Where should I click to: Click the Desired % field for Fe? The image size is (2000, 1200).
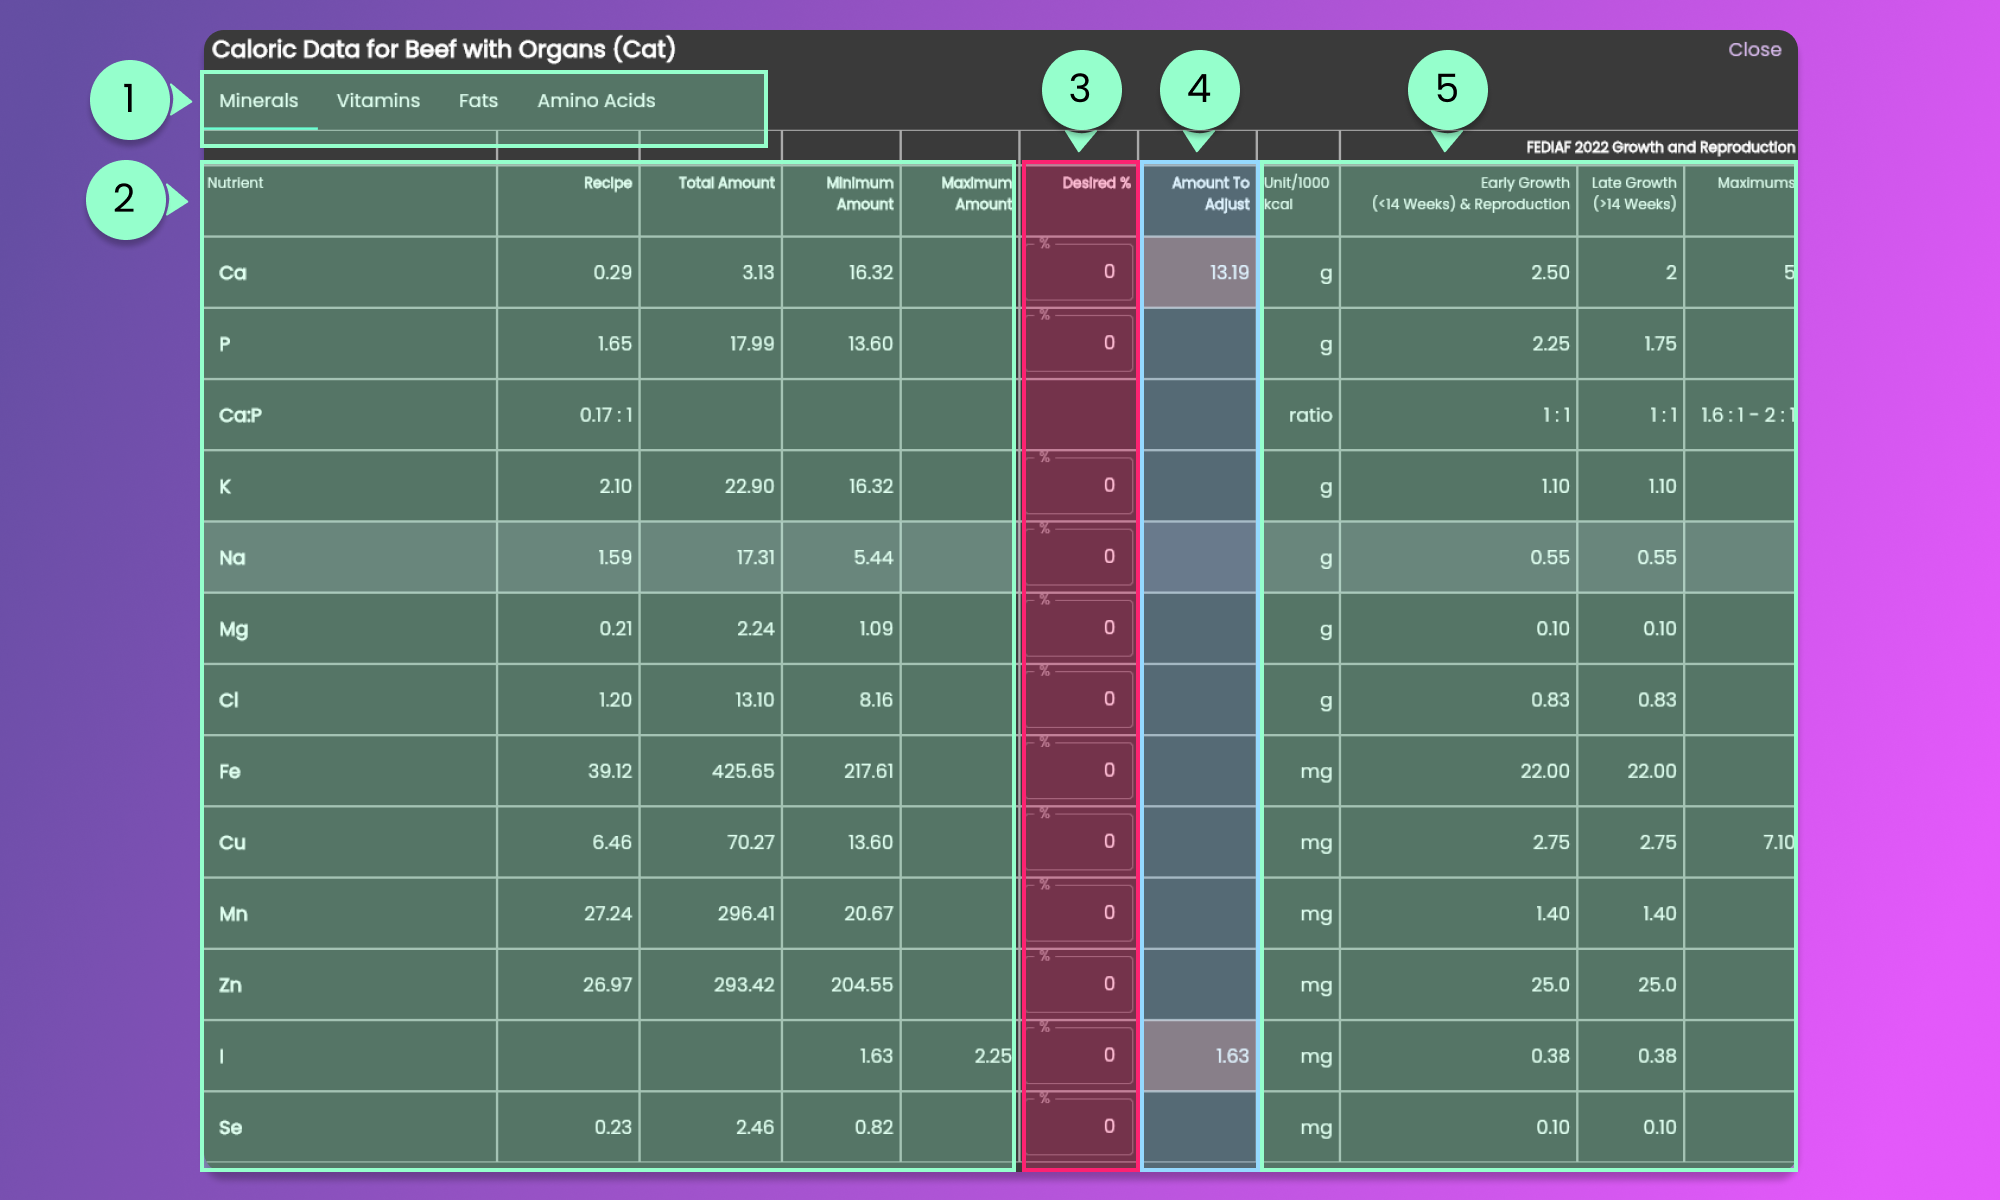1080,771
